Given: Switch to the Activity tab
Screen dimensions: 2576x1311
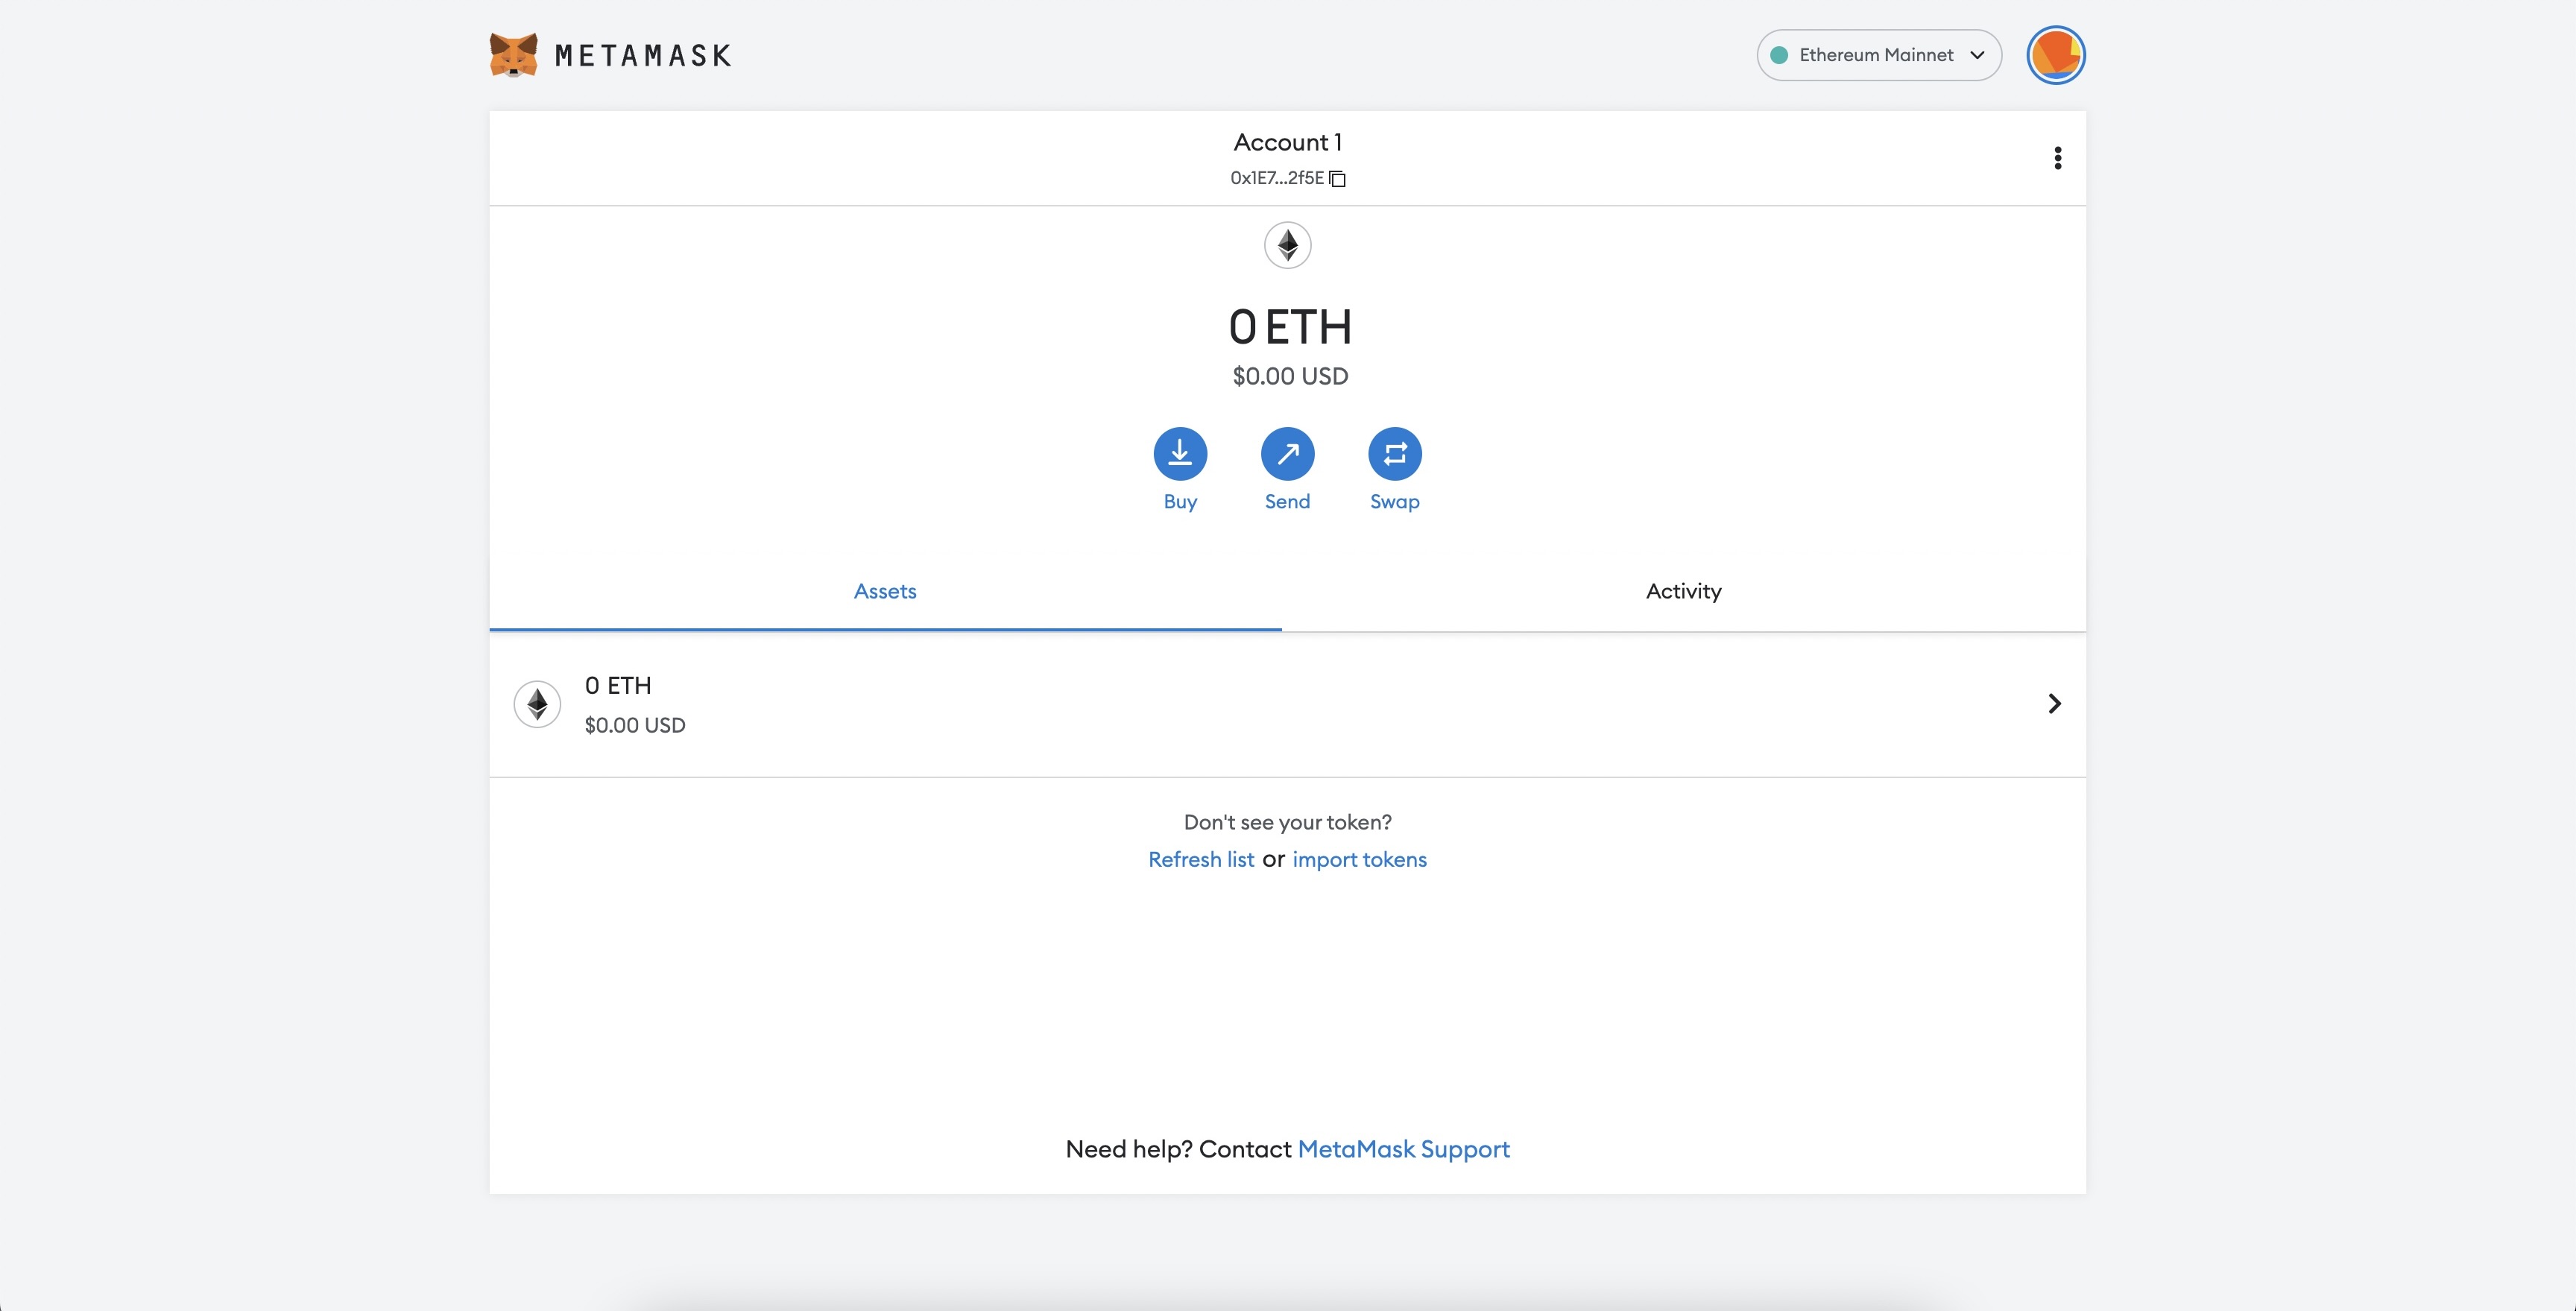Looking at the screenshot, I should point(1683,591).
